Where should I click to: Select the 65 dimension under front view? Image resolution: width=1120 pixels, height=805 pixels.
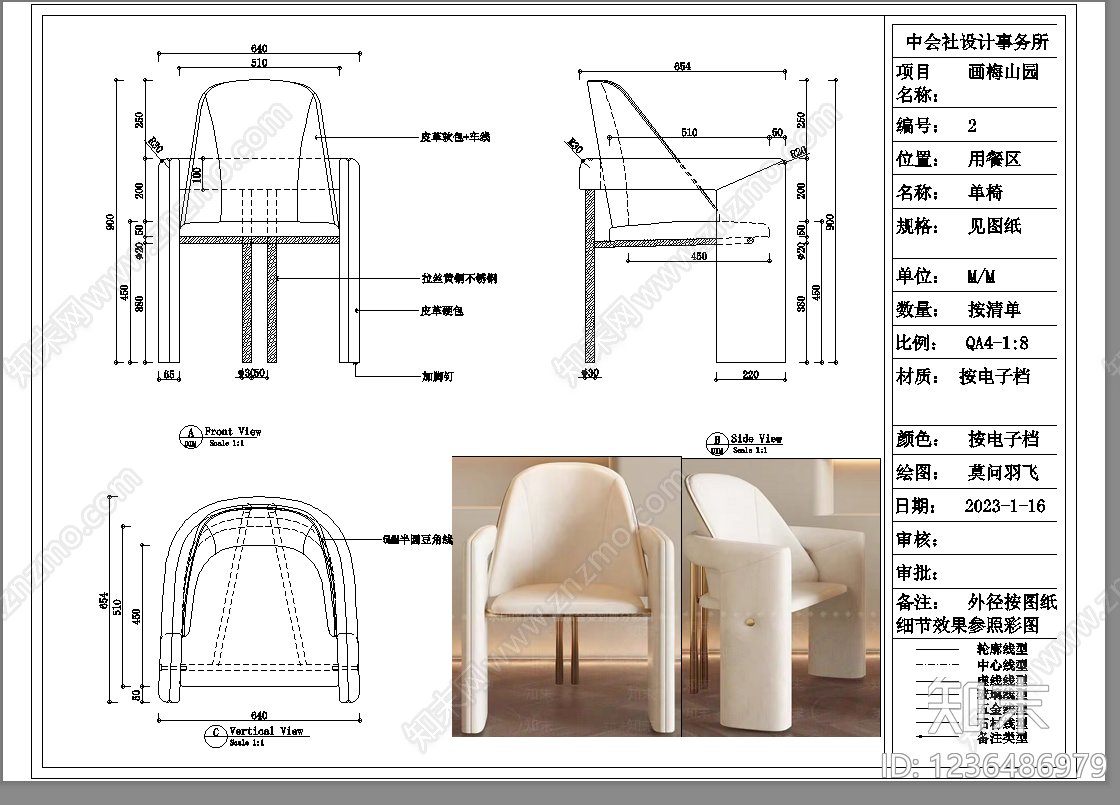[169, 374]
